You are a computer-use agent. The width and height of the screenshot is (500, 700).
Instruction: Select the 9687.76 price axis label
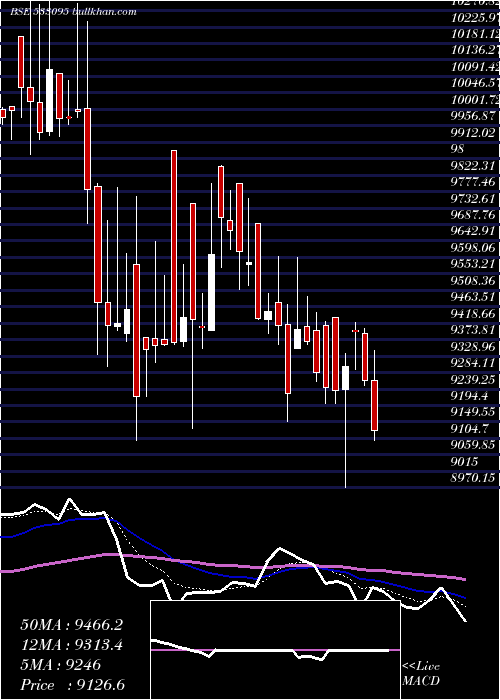[474, 215]
